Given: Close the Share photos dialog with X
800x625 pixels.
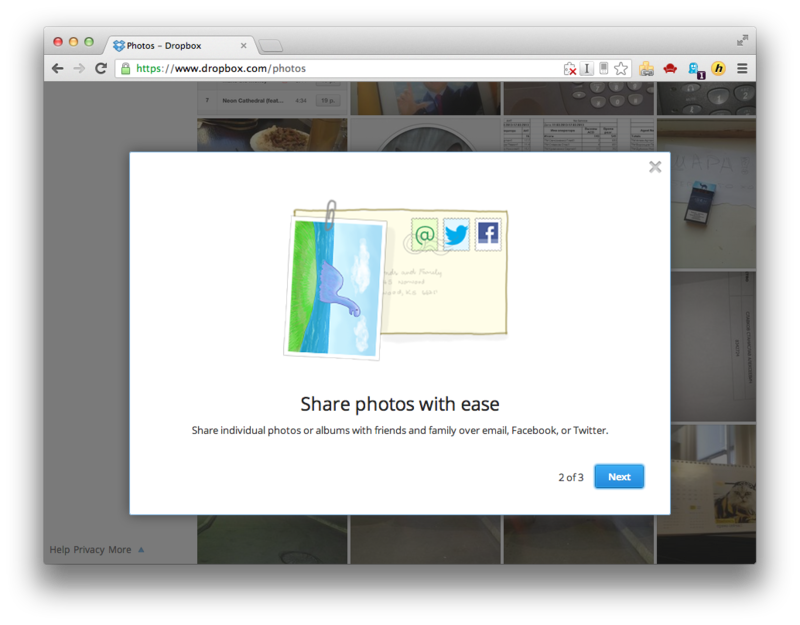Looking at the screenshot, I should [655, 167].
